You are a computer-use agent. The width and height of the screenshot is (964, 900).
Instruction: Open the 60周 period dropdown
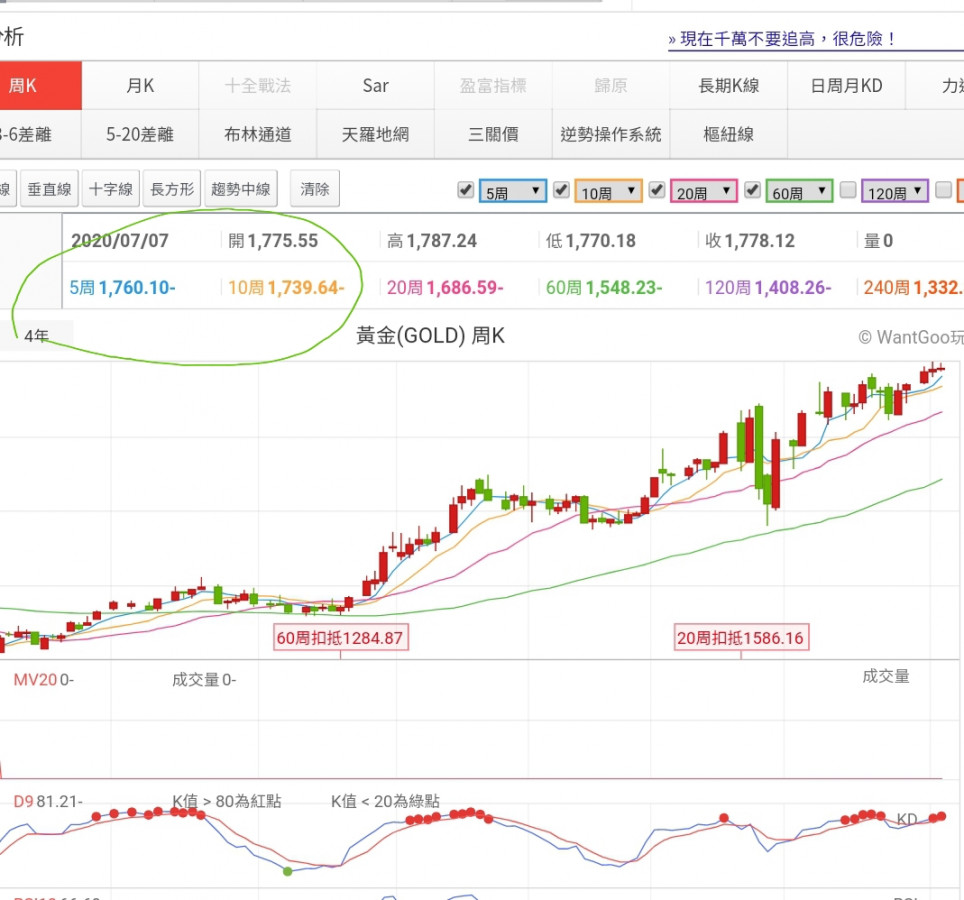pos(800,192)
